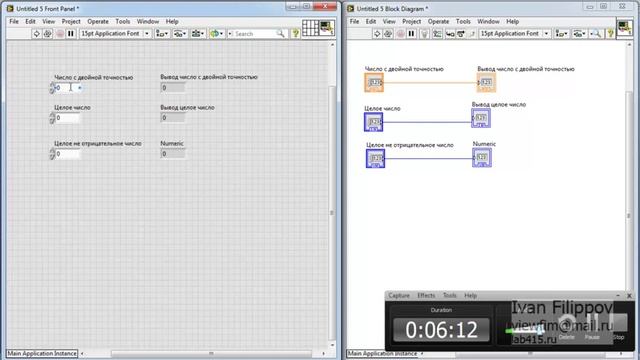640x360 pixels.
Task: Click Context Help icon in Block Diagram toolbar
Action: 610,33
